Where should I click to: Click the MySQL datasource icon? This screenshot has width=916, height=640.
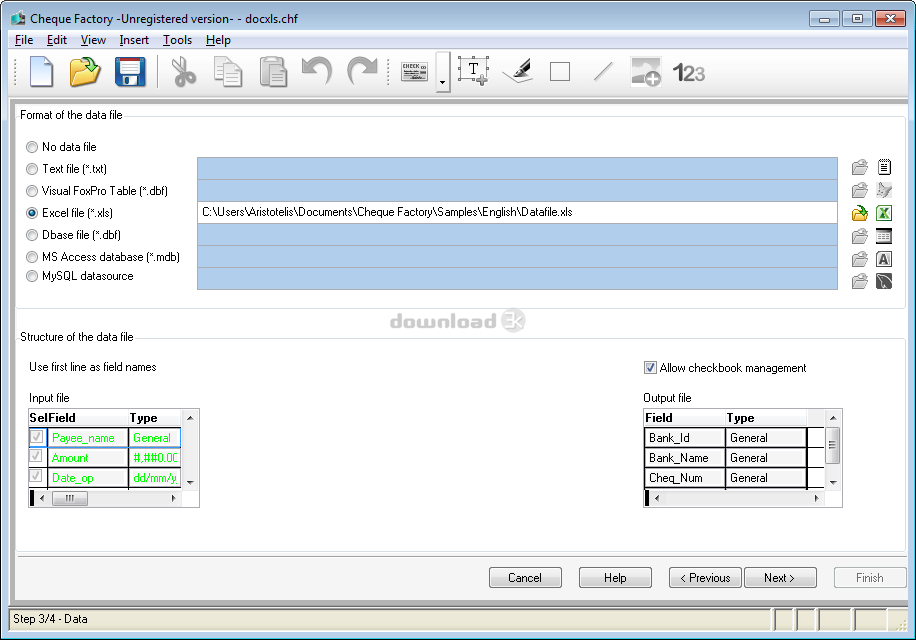tap(884, 281)
